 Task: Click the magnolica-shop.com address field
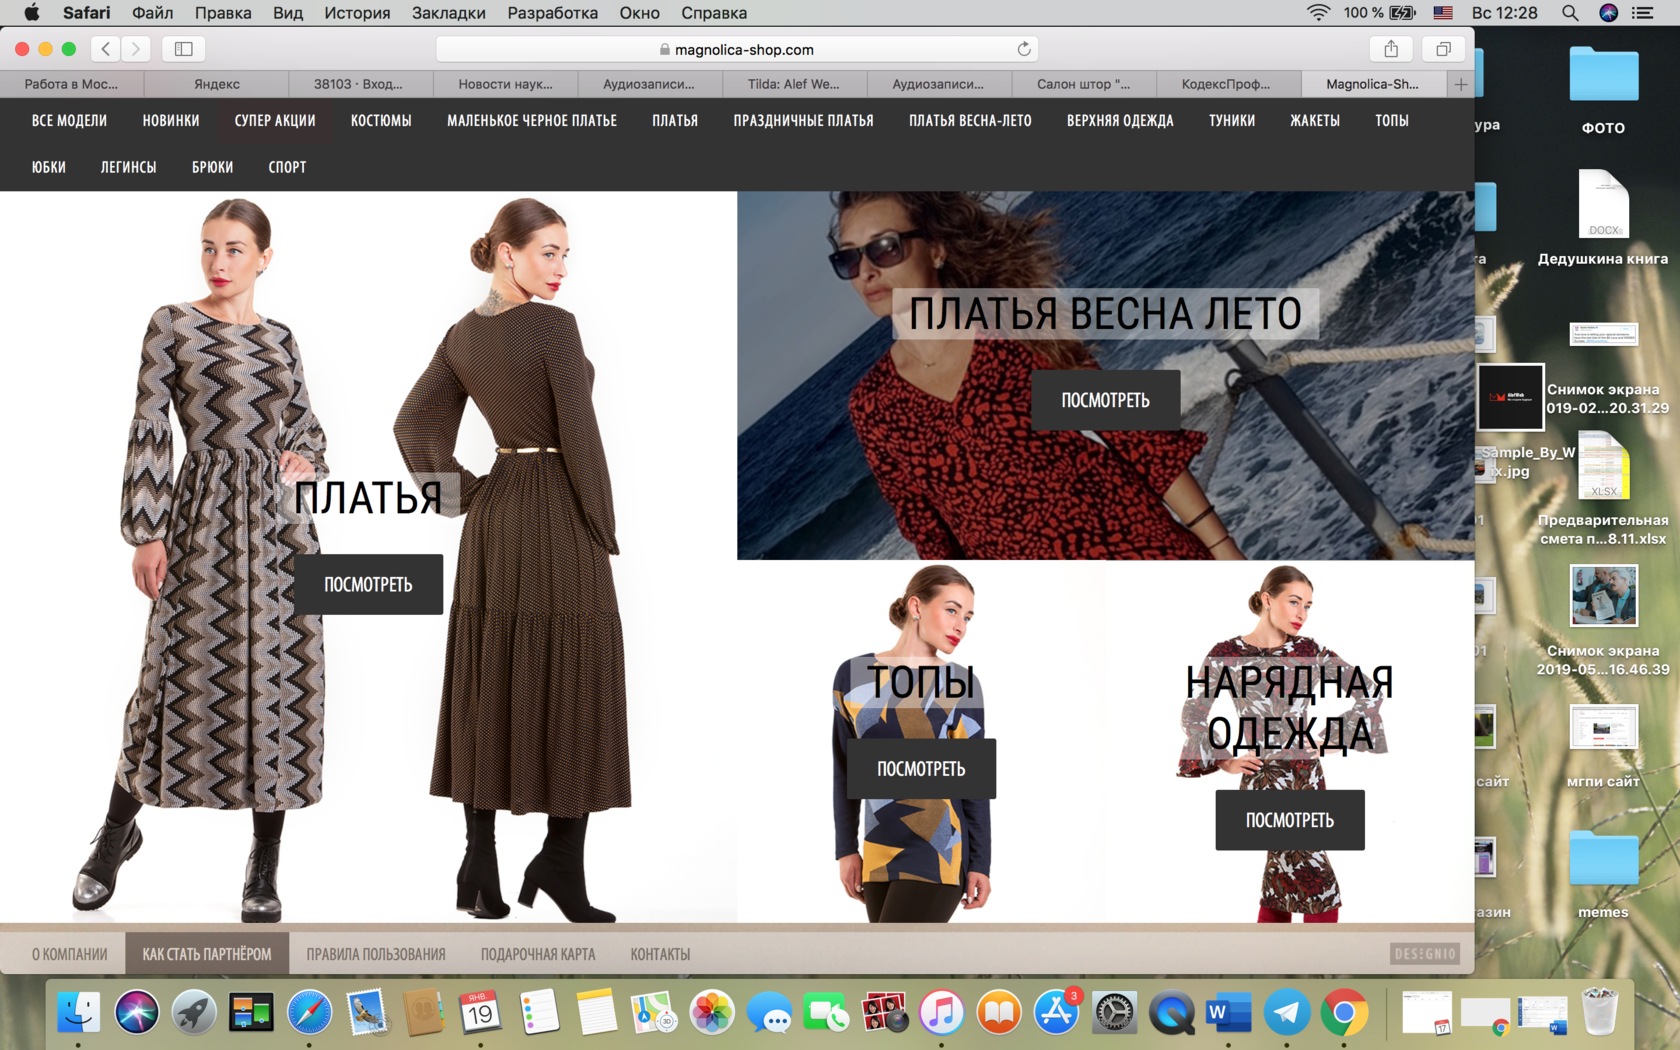click(737, 49)
